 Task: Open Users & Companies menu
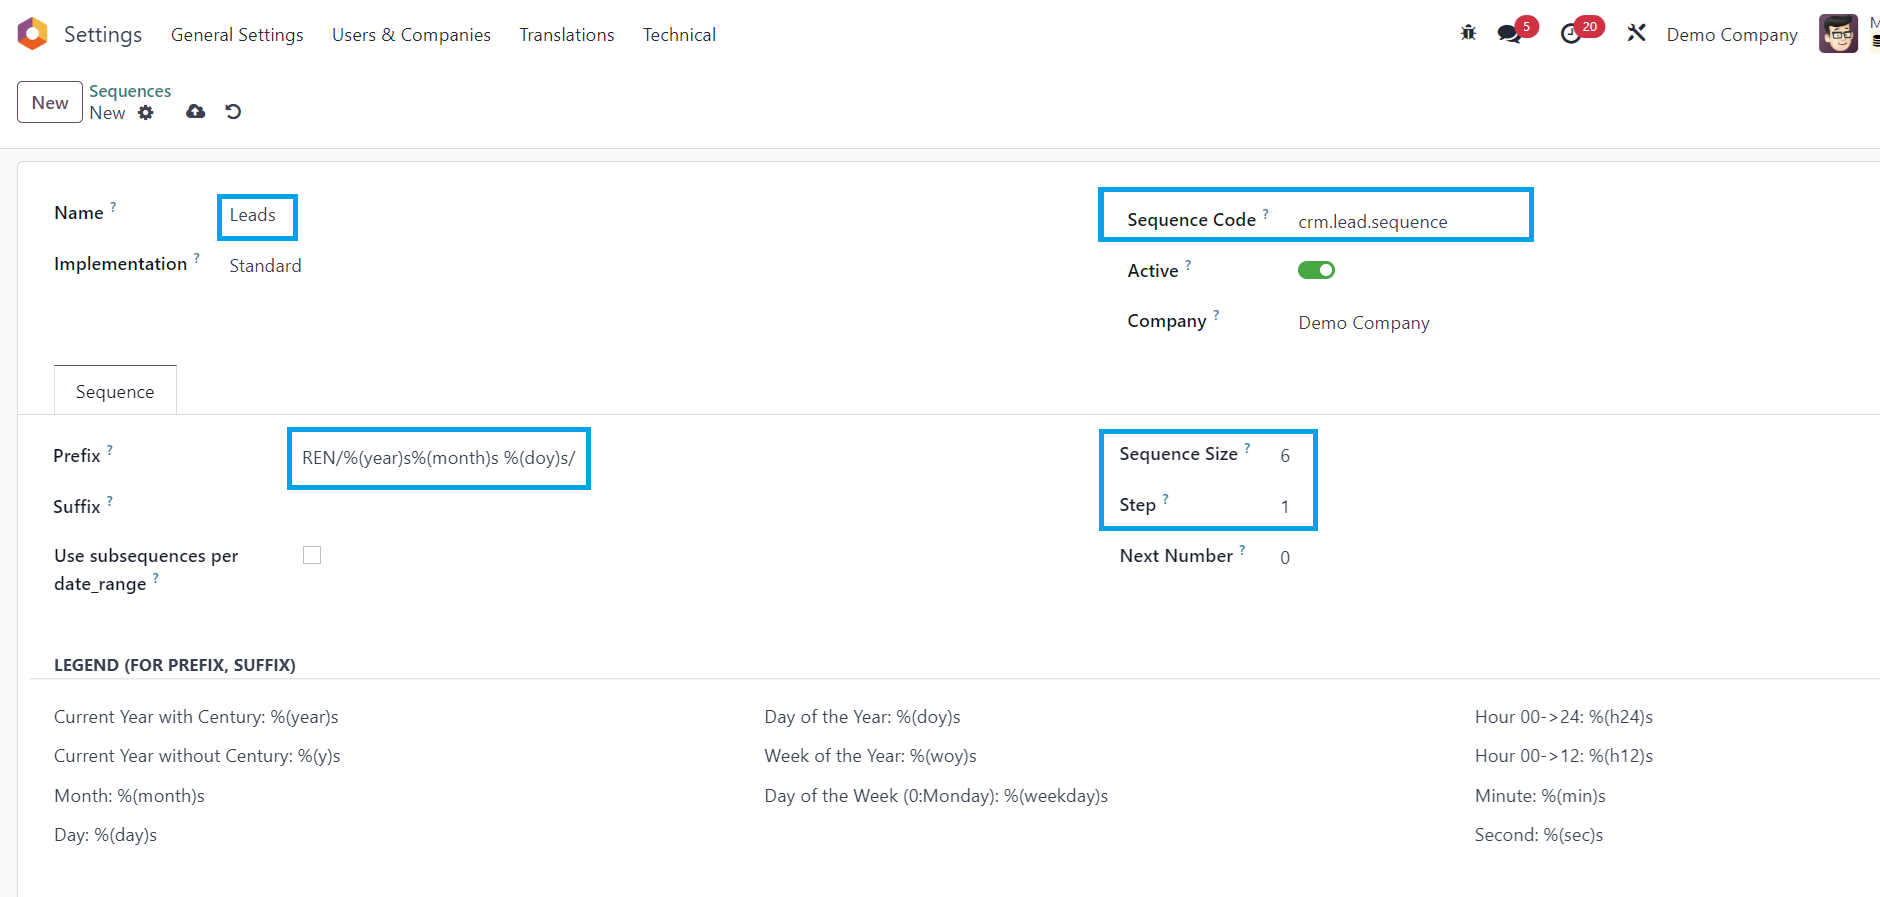click(411, 35)
